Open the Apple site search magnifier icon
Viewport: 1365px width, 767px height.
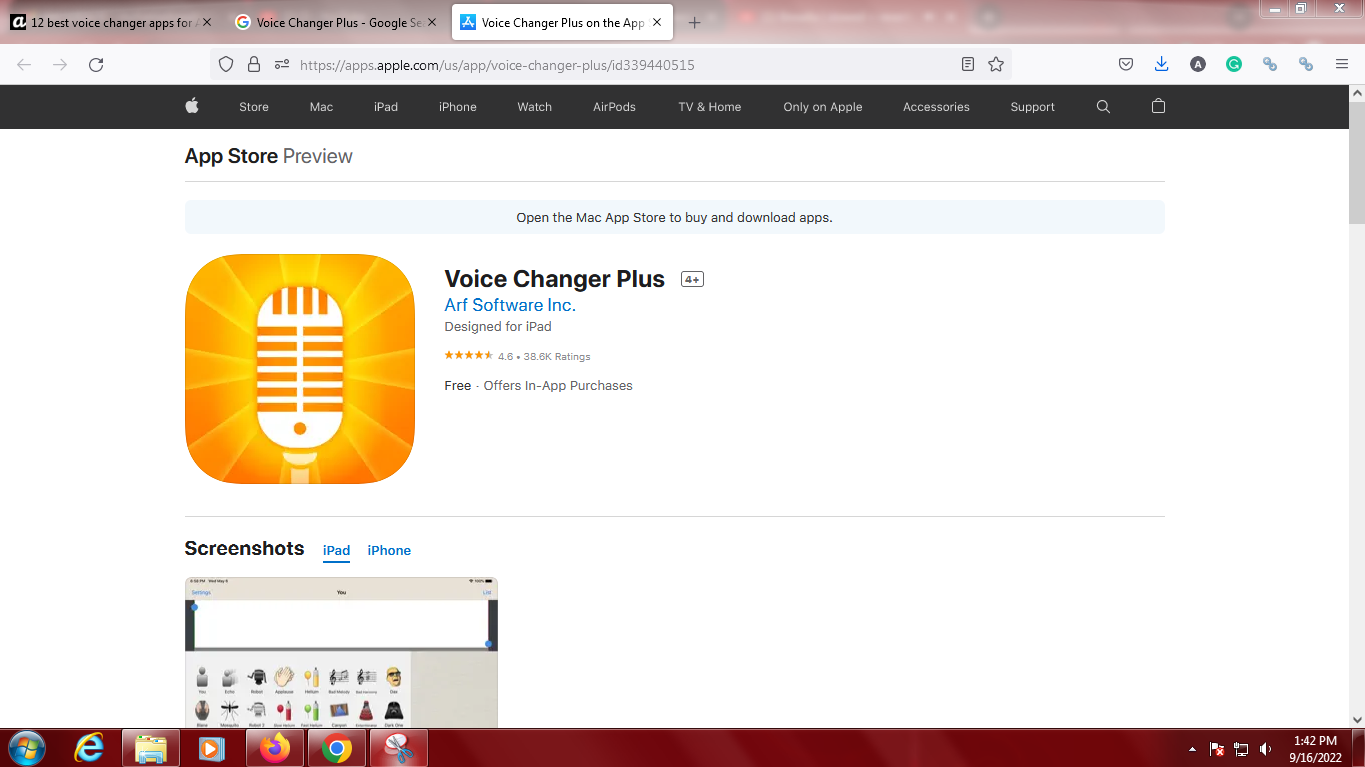(1103, 107)
